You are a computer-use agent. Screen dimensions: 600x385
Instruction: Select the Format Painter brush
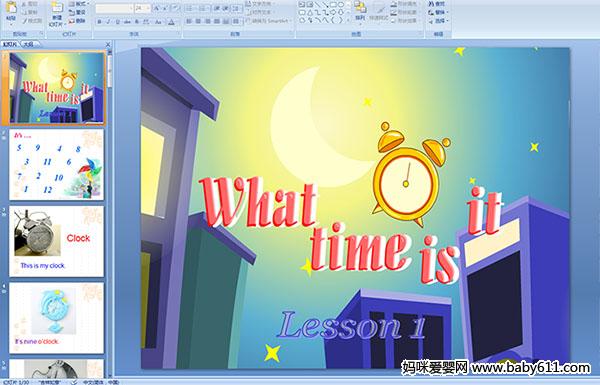pos(24,21)
